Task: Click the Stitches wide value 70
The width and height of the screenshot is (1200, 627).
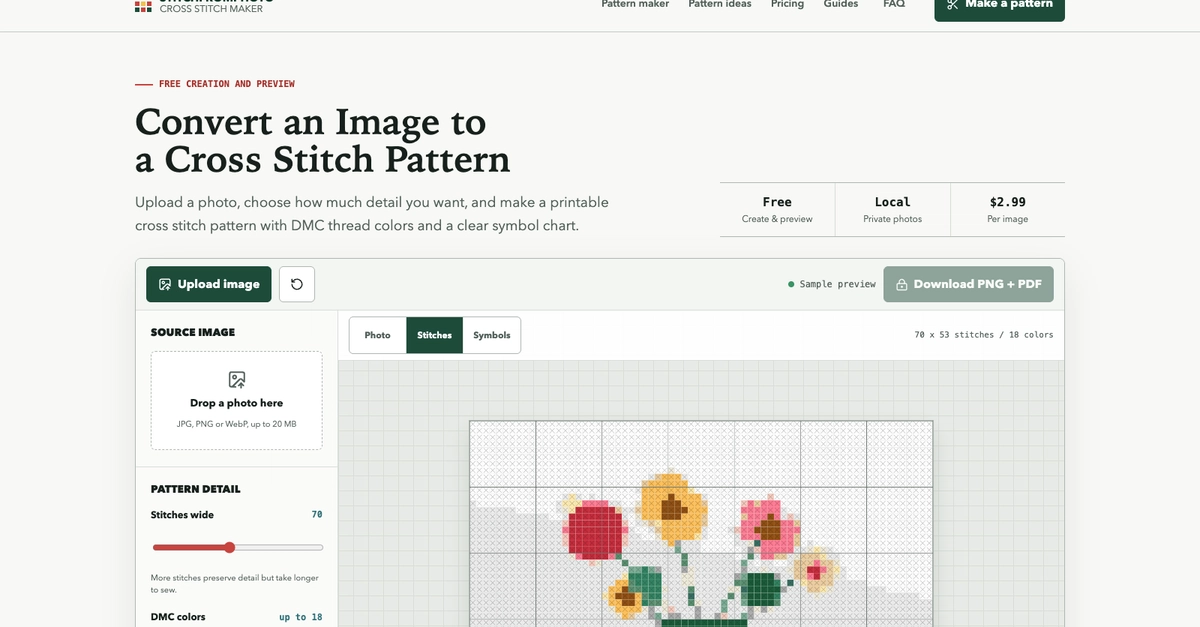Action: click(317, 515)
